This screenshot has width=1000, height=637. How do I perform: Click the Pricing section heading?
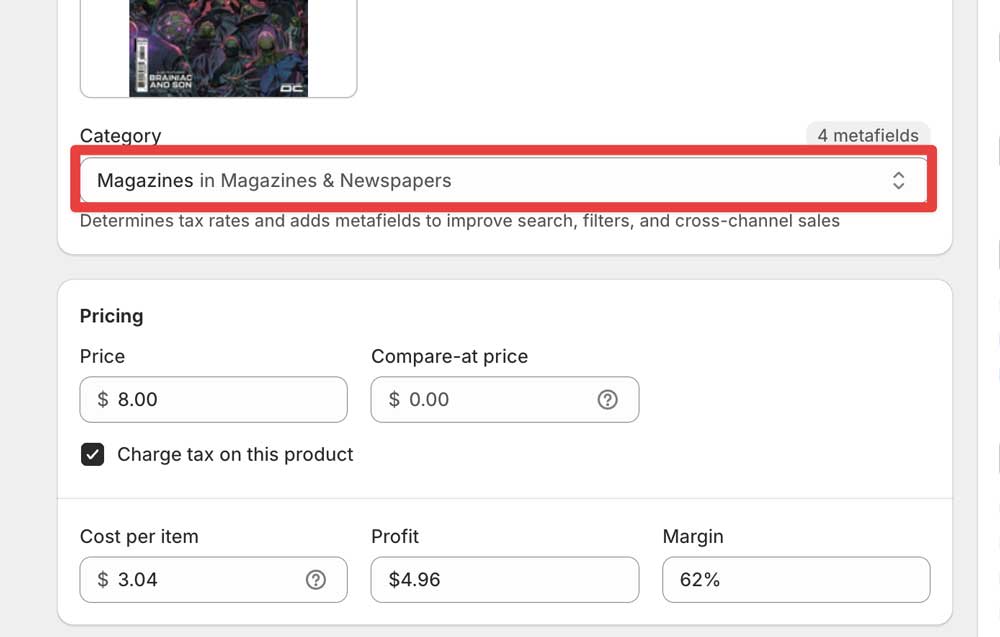(111, 316)
